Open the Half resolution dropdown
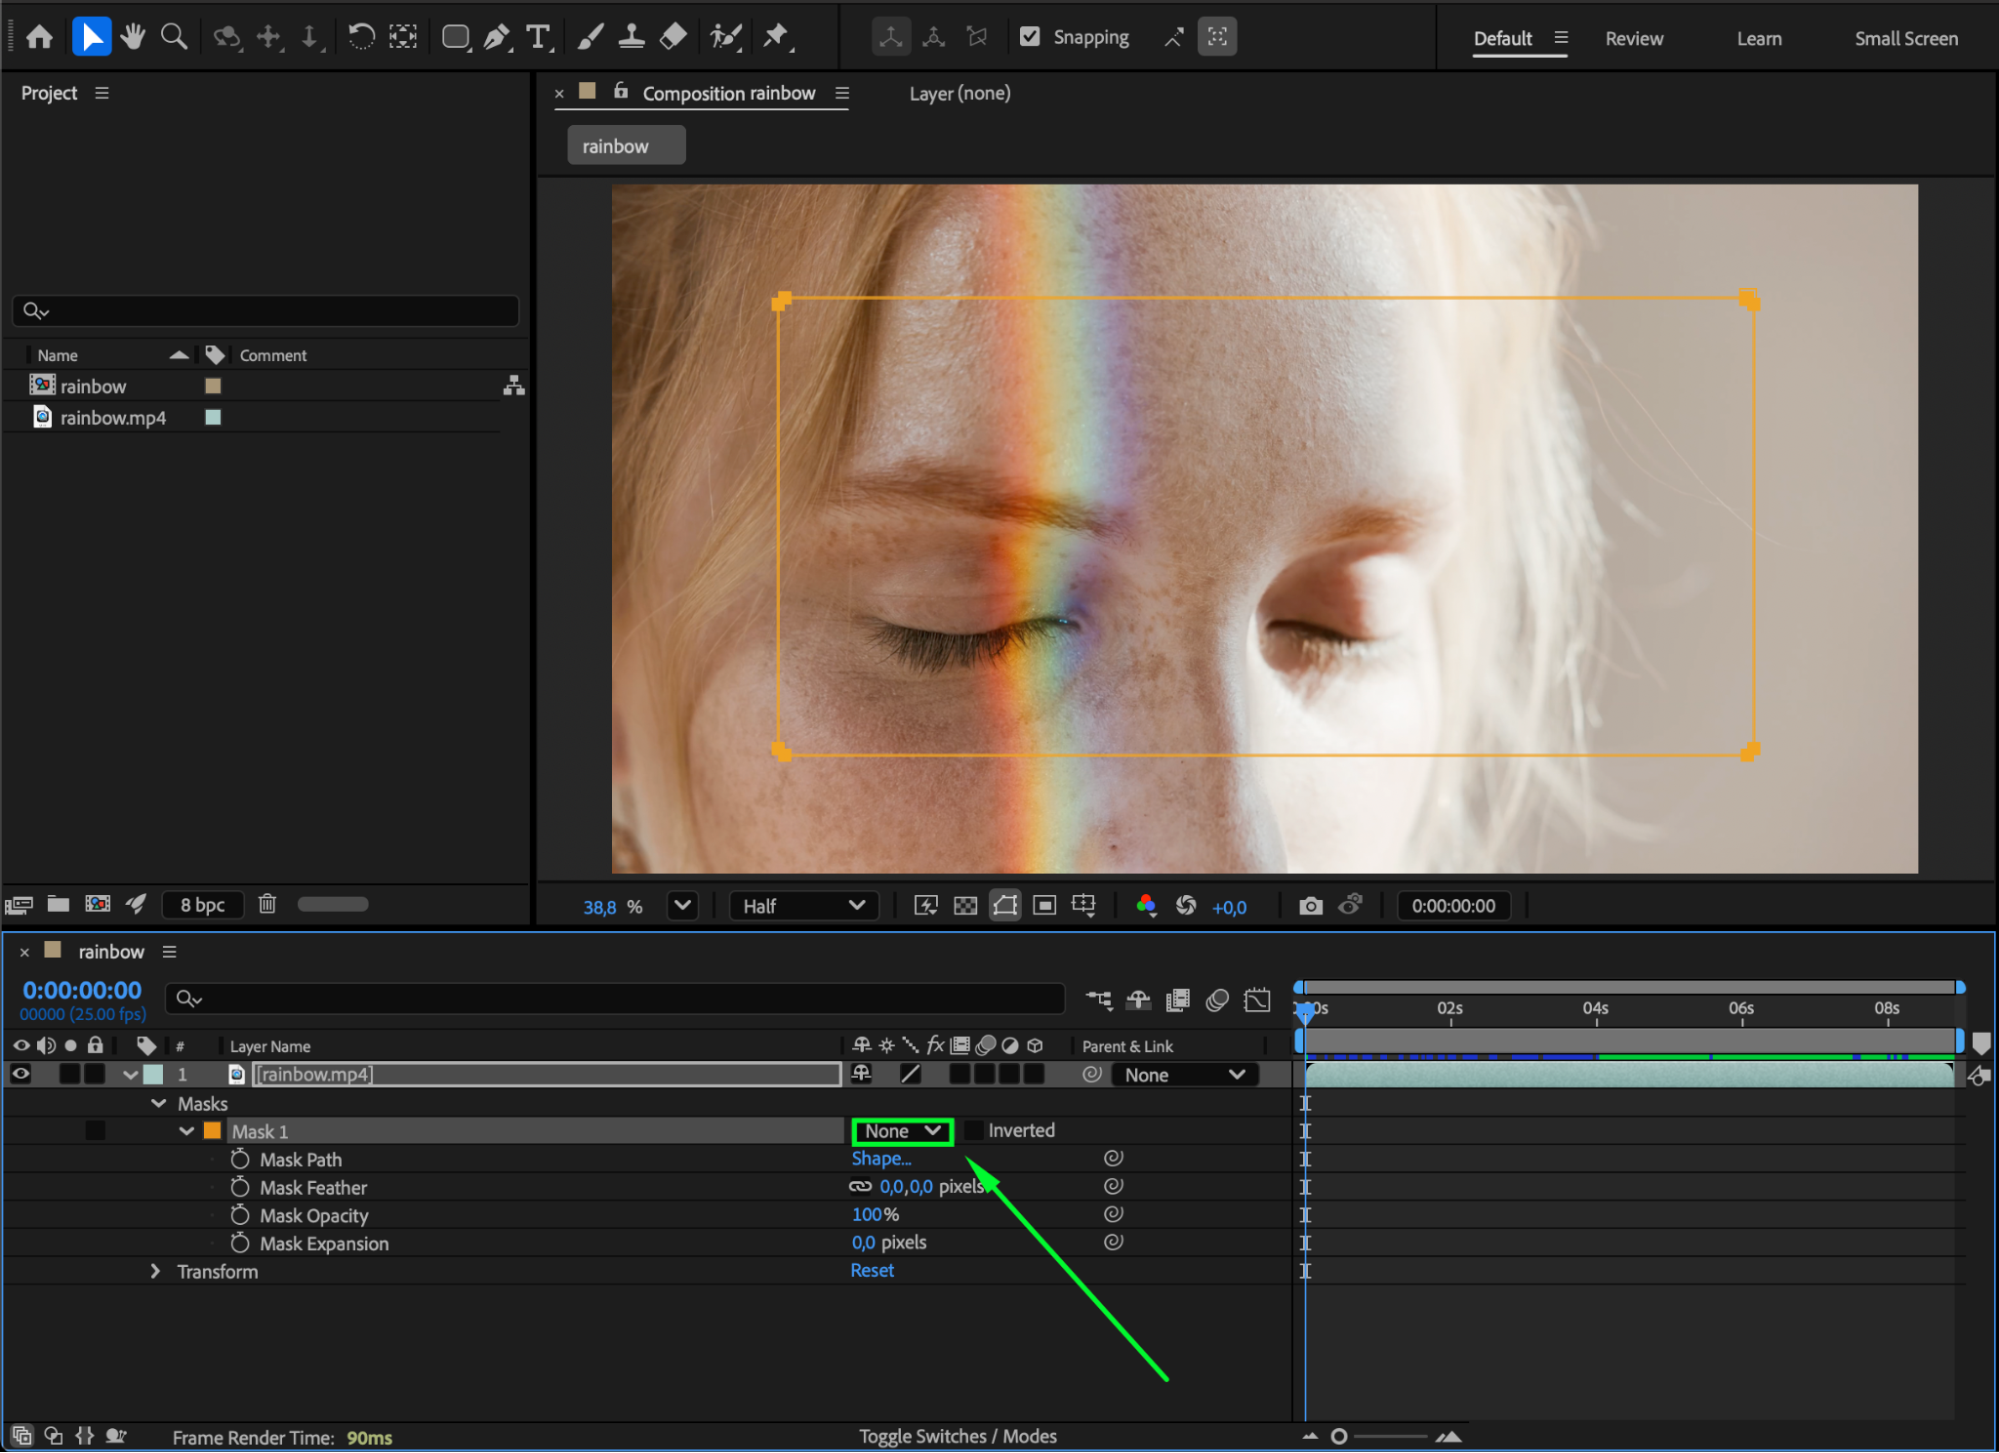 click(x=803, y=906)
